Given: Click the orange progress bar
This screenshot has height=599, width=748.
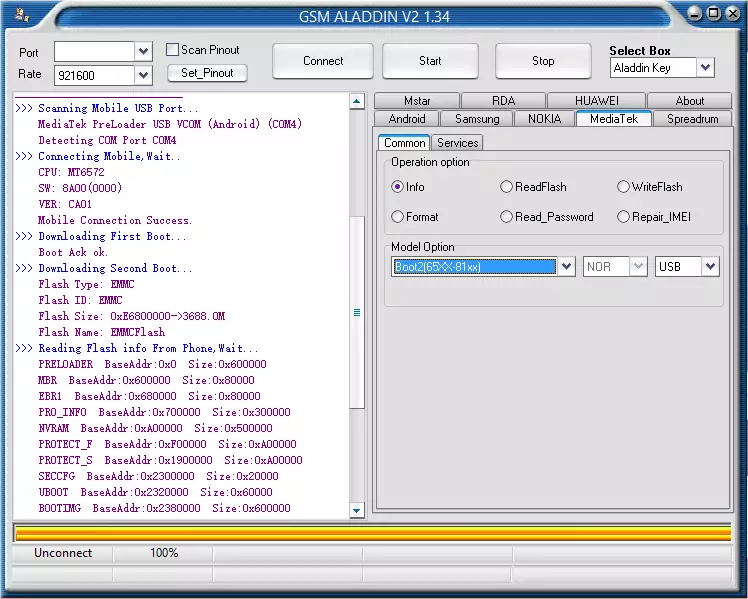Looking at the screenshot, I should [x=373, y=532].
